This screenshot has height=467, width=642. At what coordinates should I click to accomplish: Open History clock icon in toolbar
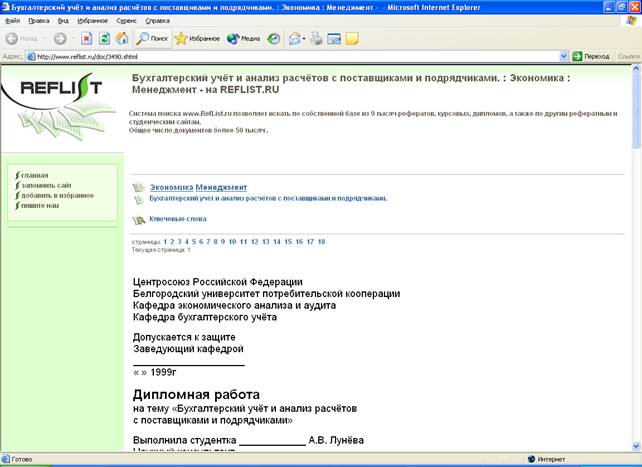[274, 38]
